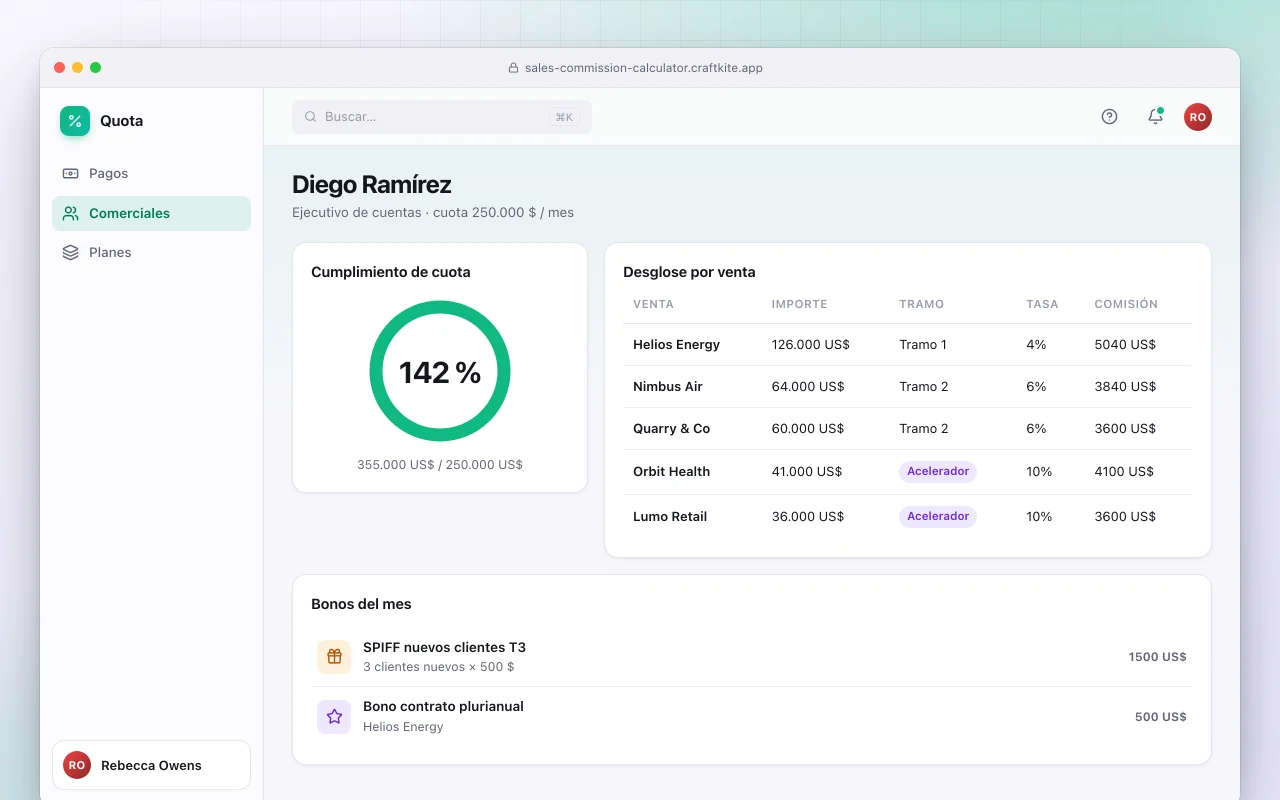The height and width of the screenshot is (800, 1280).
Task: Open the help question mark icon
Action: [x=1109, y=117]
